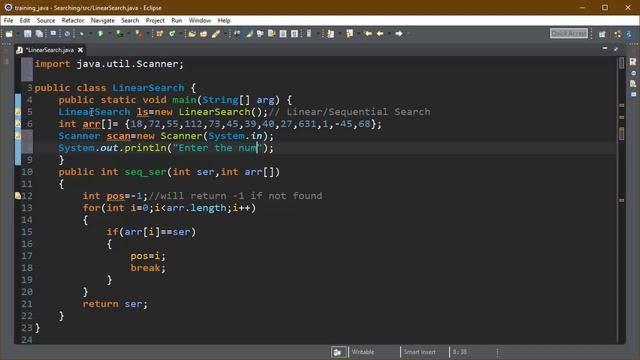Viewport: 640px width, 360px height.
Task: Click warning marker on line 6
Action: (x=18, y=124)
